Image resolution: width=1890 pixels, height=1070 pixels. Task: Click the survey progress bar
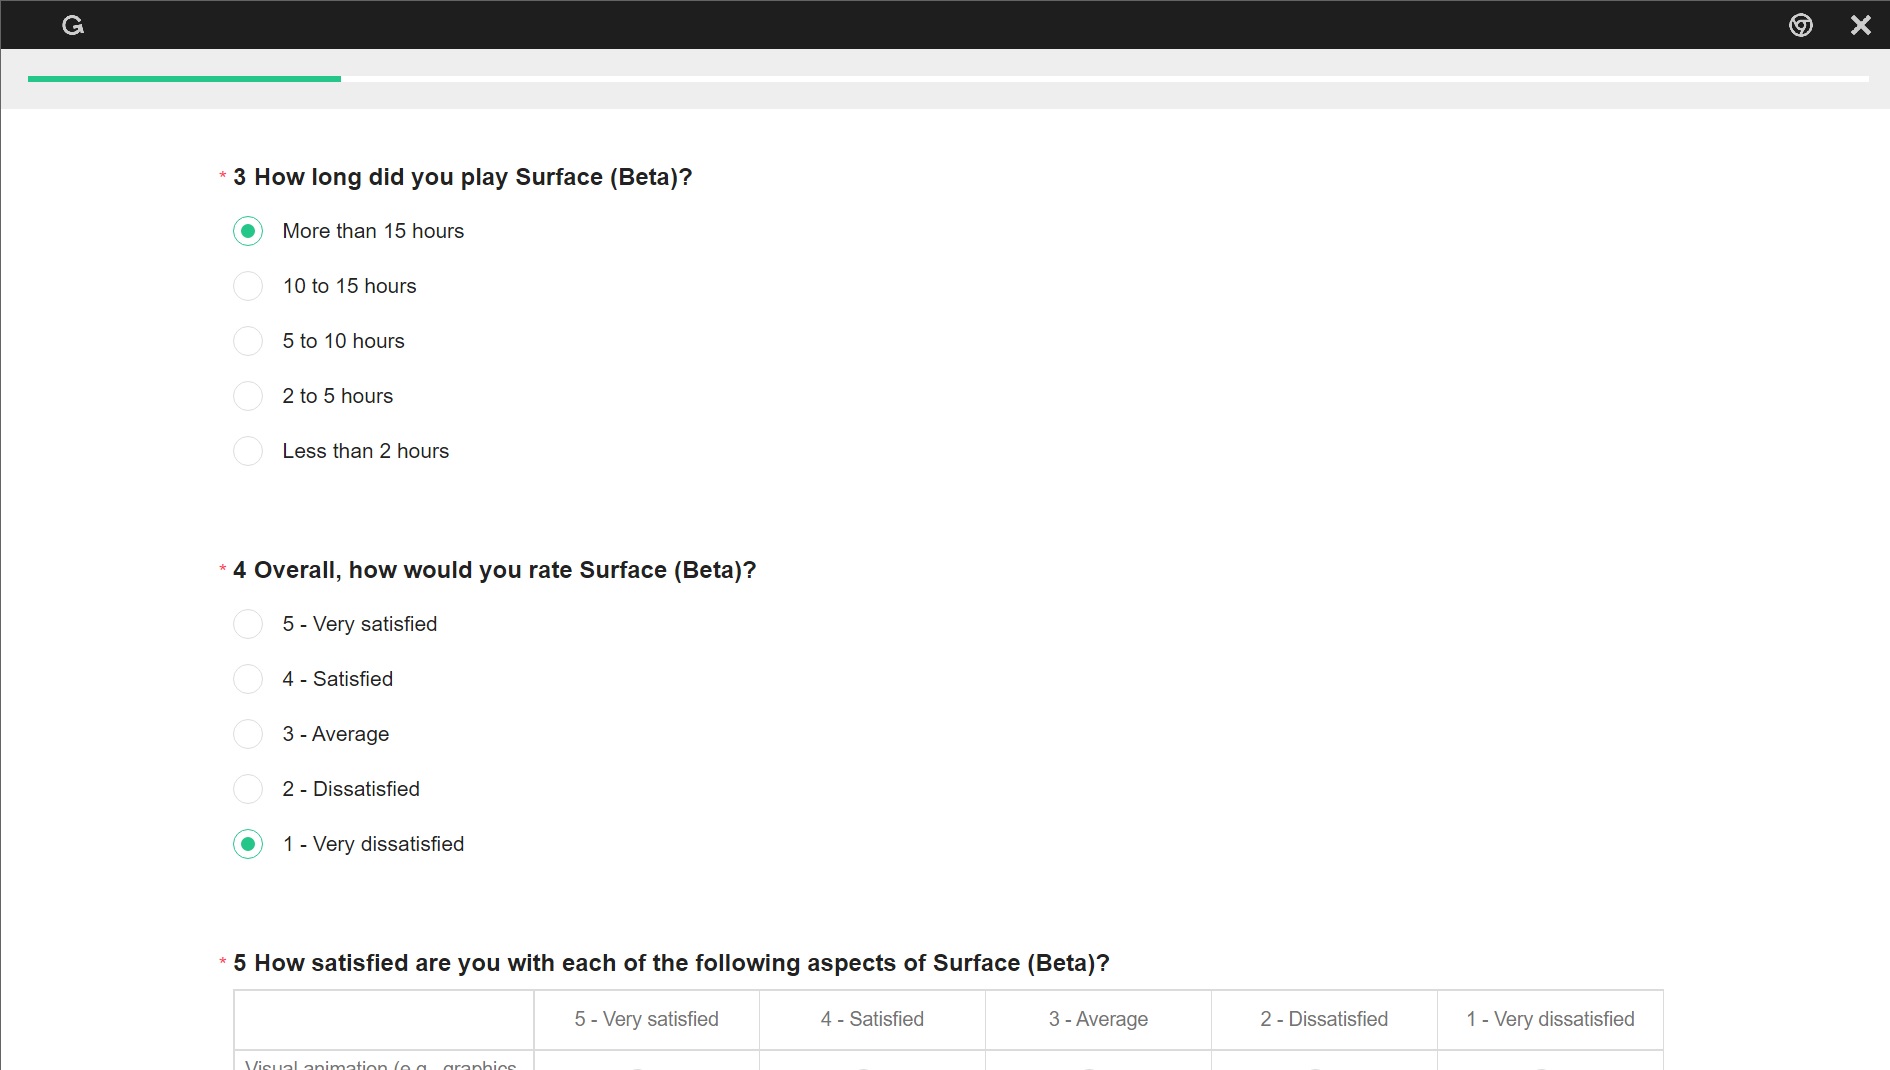pos(948,79)
